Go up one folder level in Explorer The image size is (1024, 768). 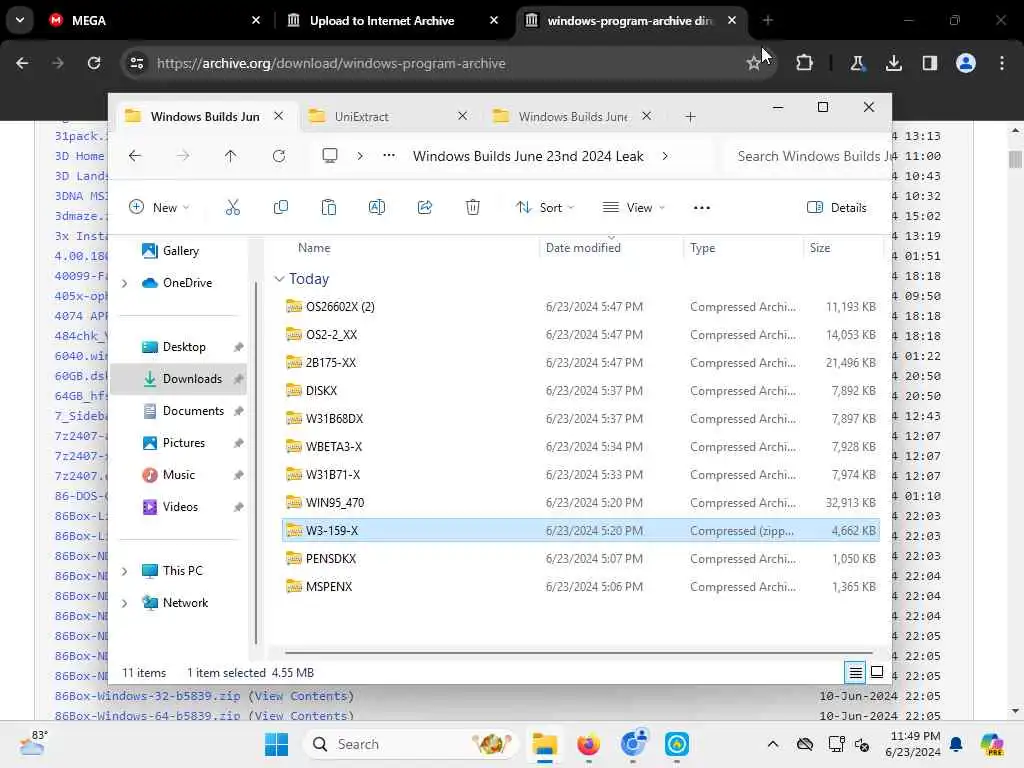231,156
